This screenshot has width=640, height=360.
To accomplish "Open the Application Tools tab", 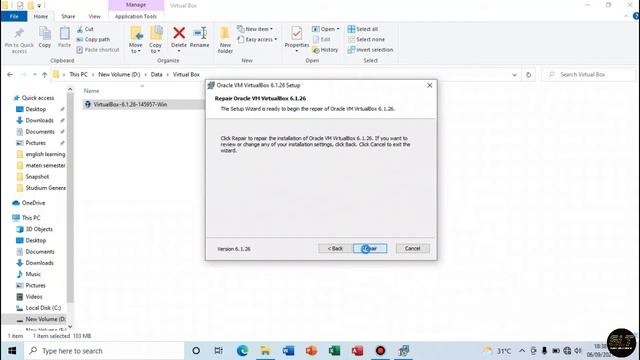I will pos(136,16).
